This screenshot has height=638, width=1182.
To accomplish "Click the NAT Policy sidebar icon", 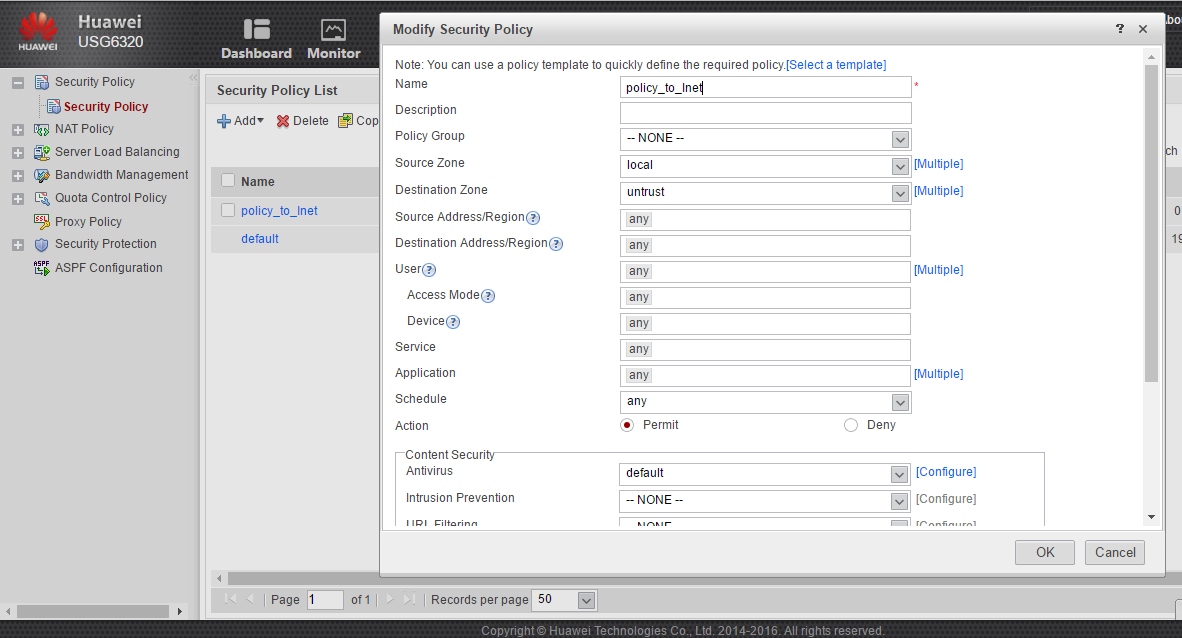I will 42,129.
